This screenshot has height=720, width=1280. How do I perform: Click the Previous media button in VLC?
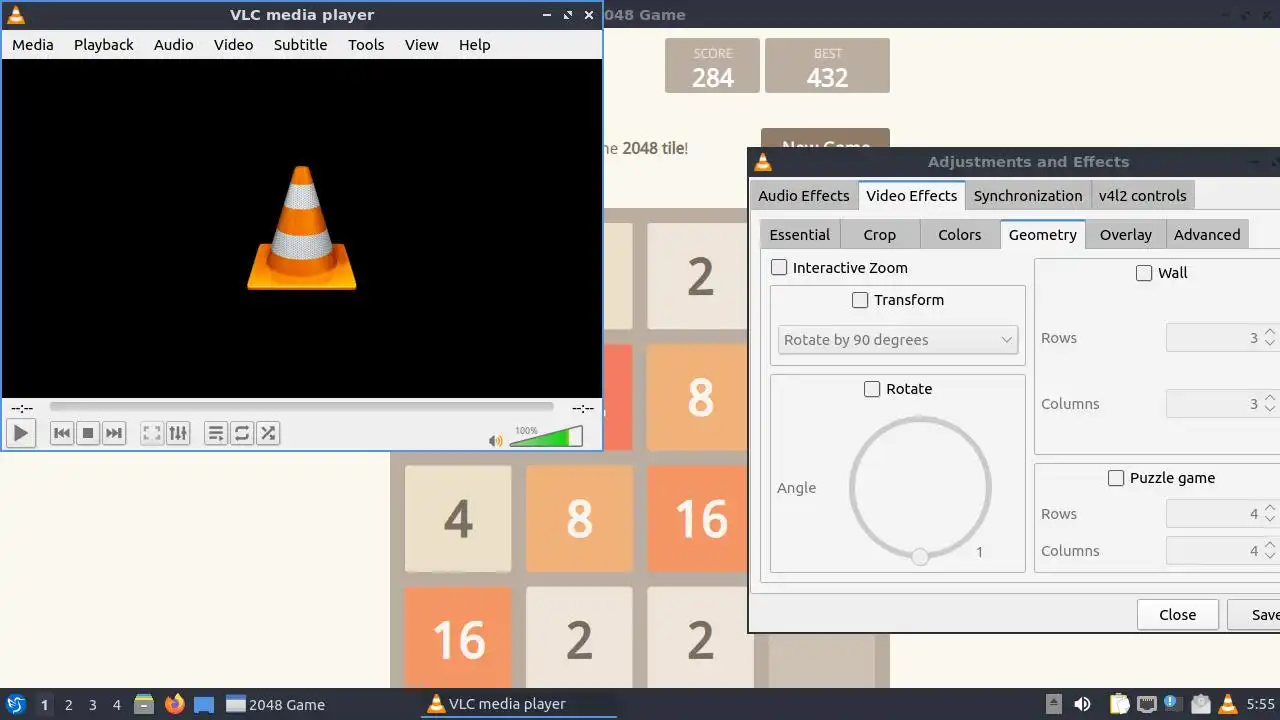(62, 433)
